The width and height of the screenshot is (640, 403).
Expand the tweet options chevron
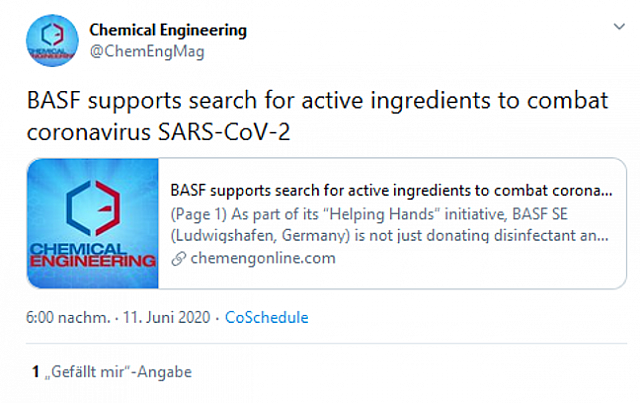(619, 27)
